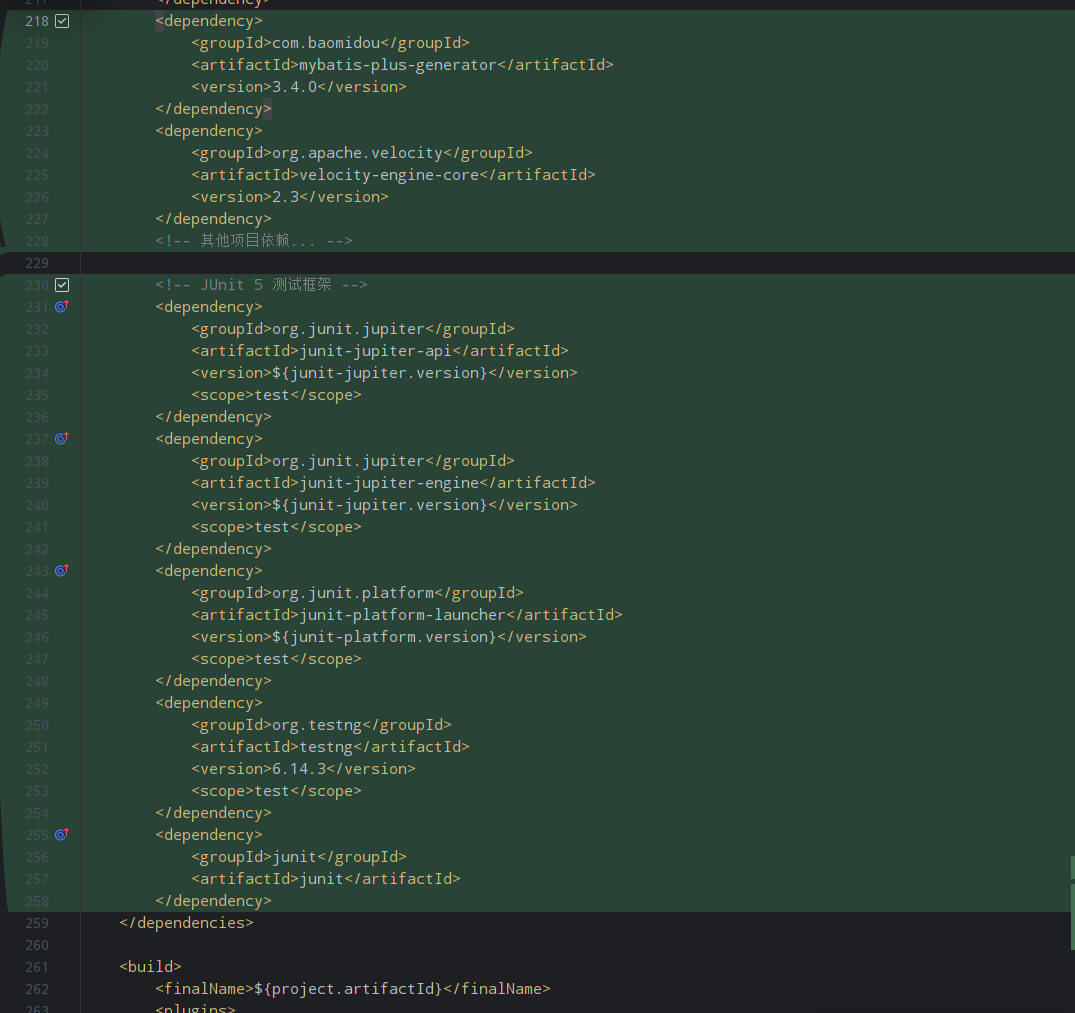Image resolution: width=1075 pixels, height=1013 pixels.
Task: Click line number 229 in the gutter
Action: pos(37,262)
